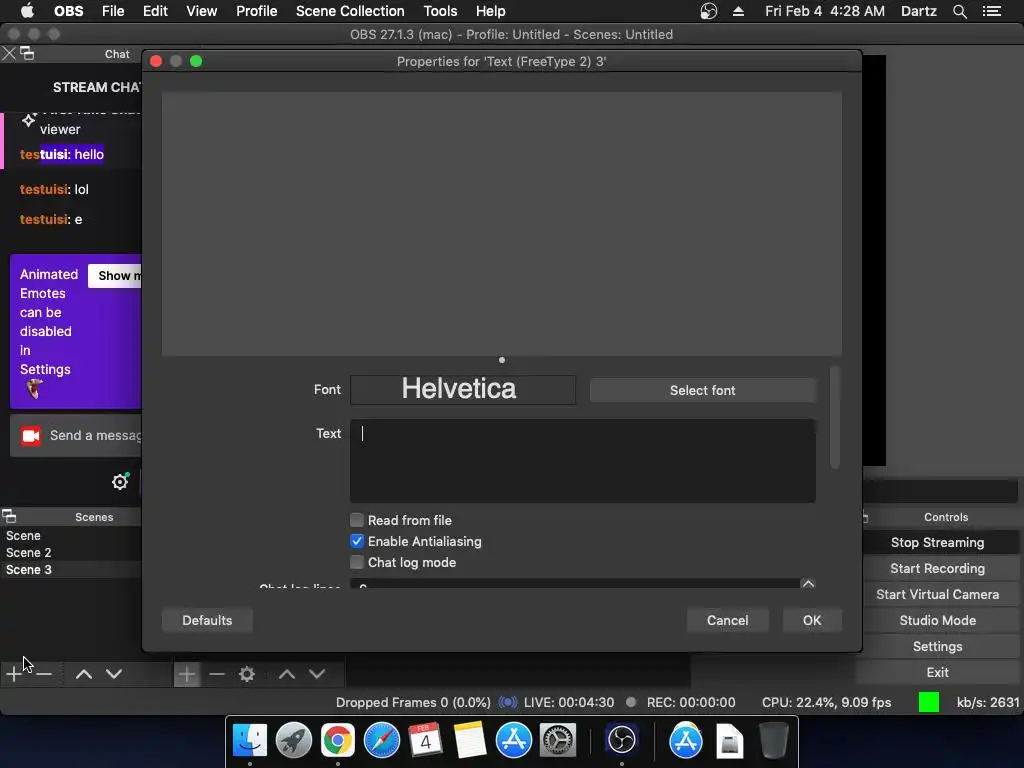Add a new scene with the plus icon

[x=14, y=673]
